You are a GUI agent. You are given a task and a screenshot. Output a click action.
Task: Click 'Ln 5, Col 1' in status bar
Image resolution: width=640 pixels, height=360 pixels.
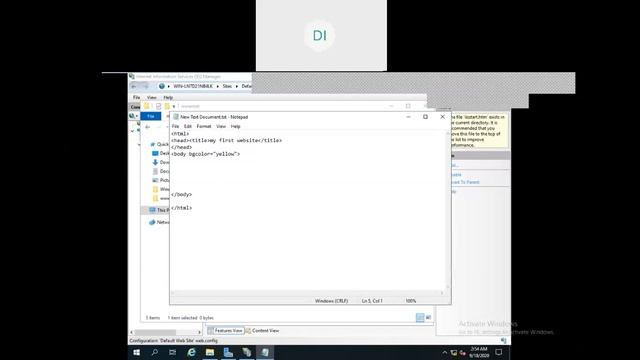pyautogui.click(x=372, y=301)
